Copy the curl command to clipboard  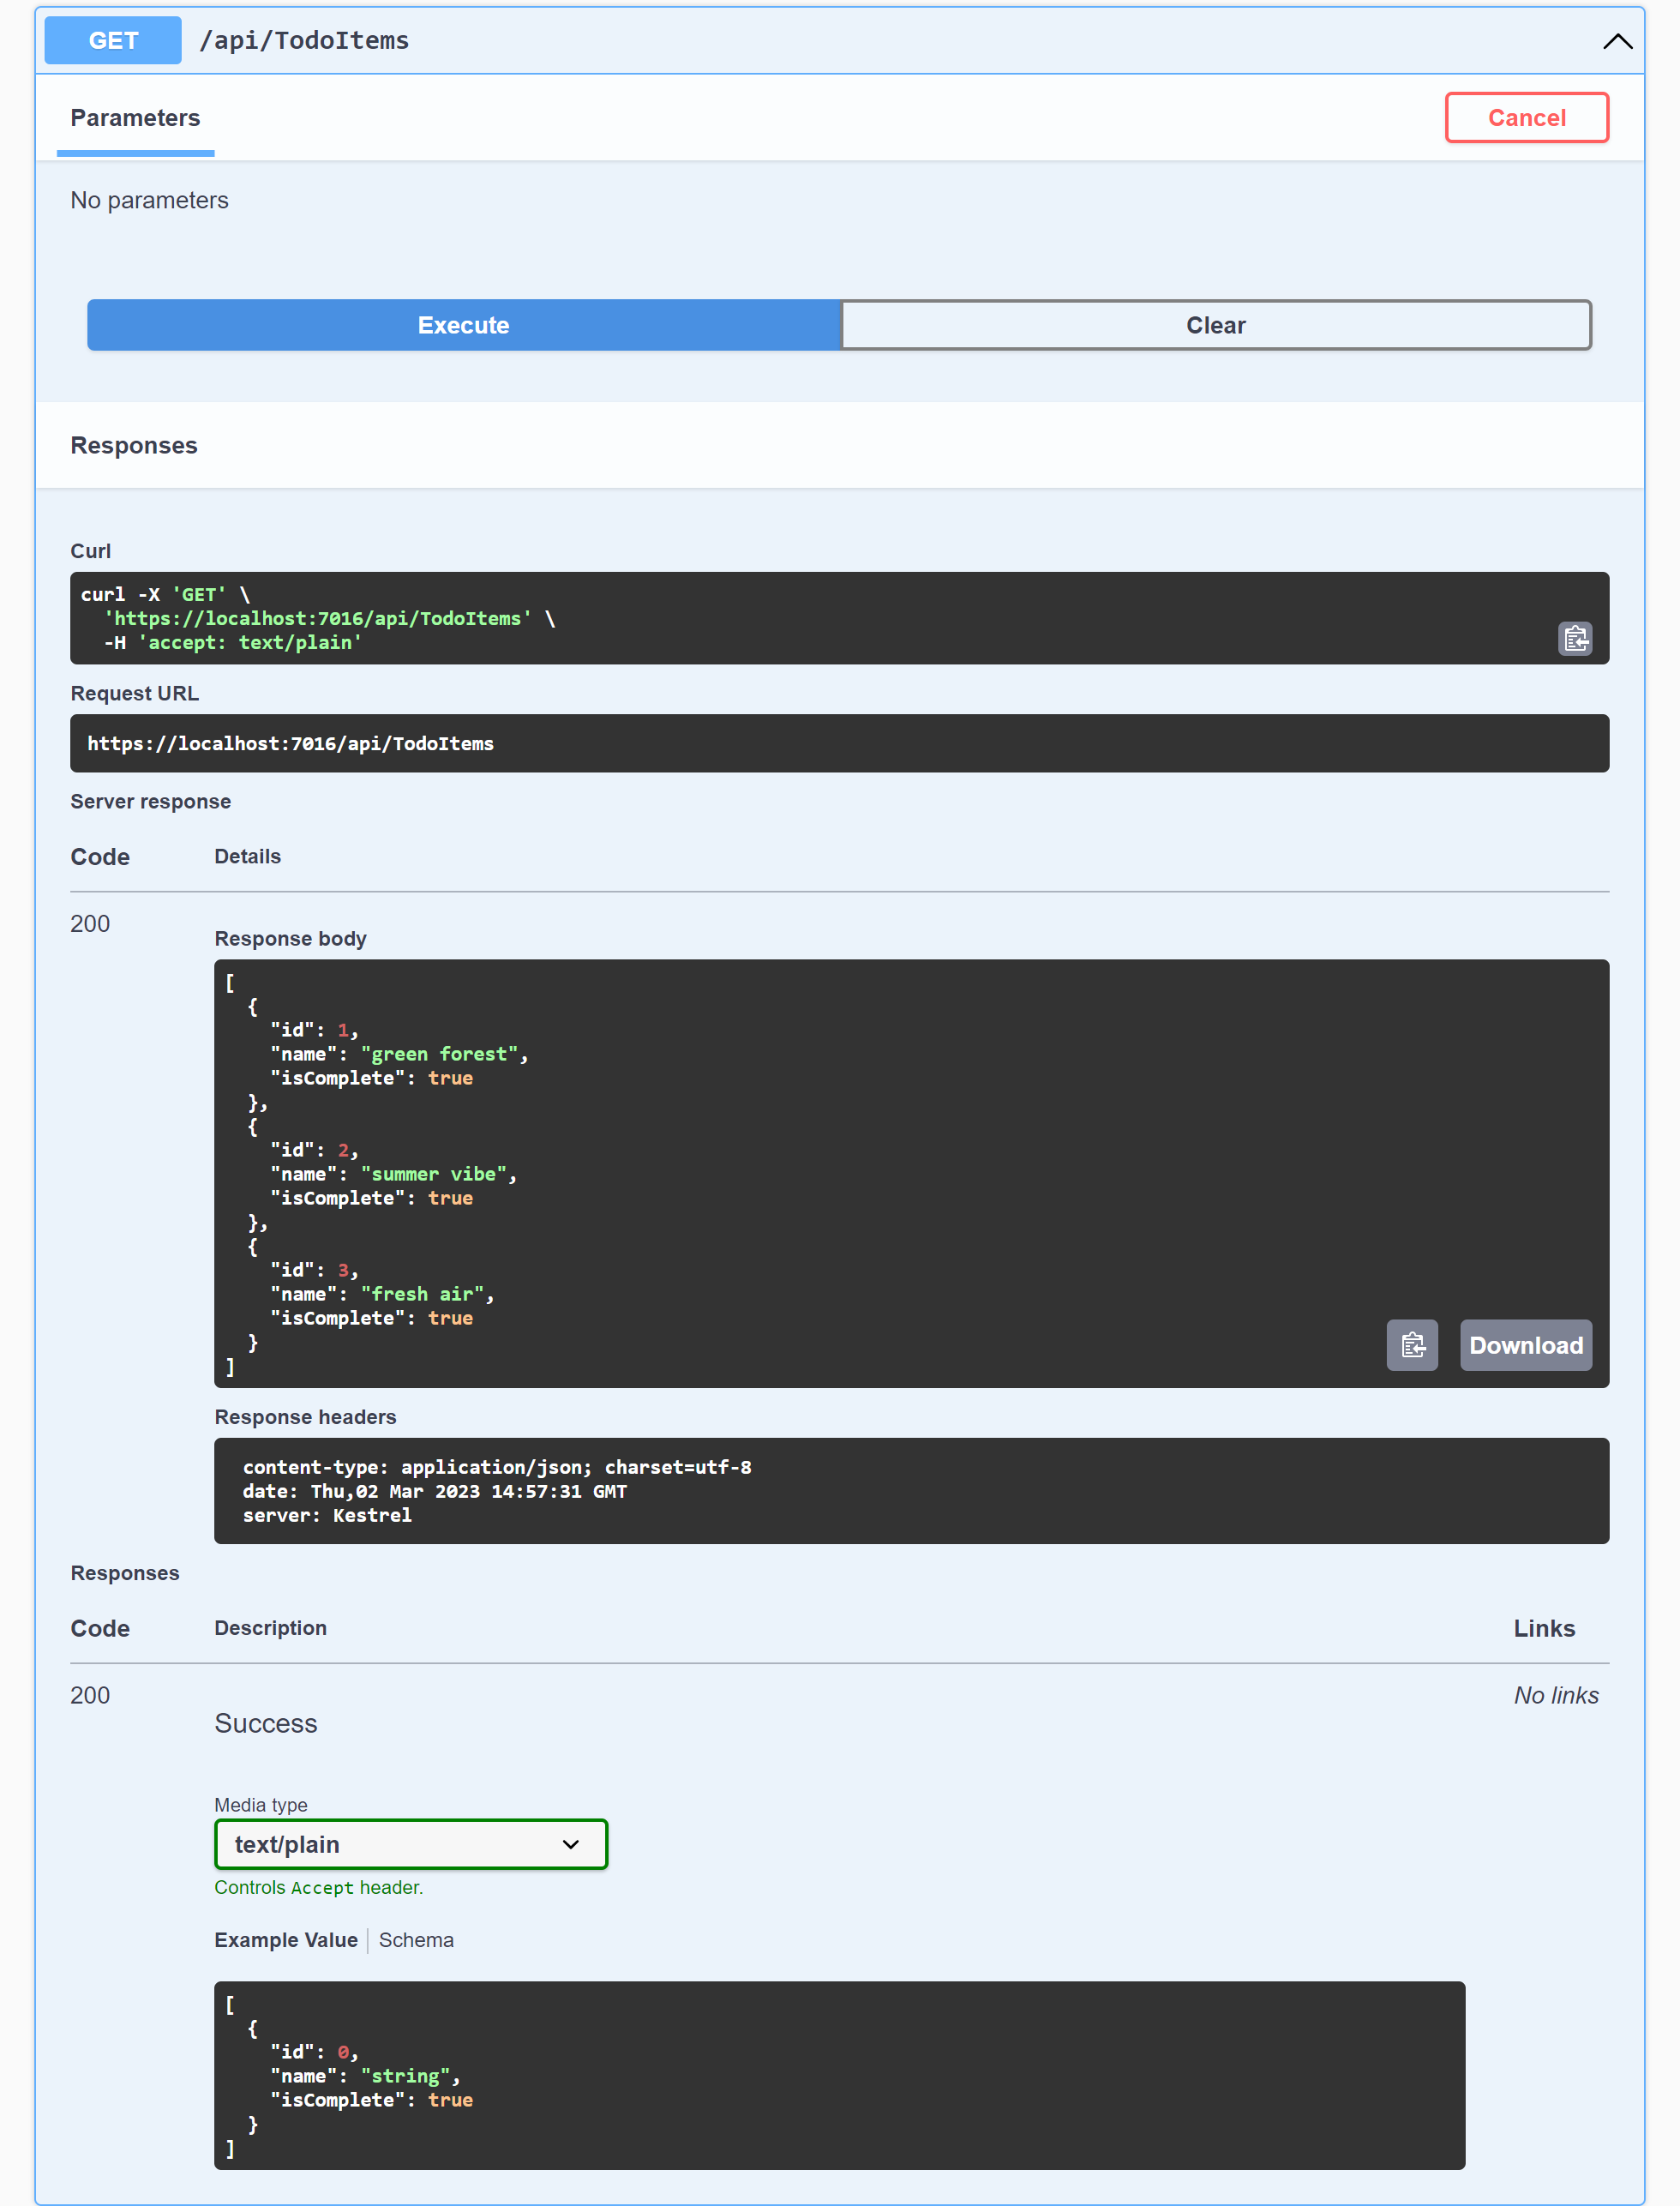coord(1575,638)
